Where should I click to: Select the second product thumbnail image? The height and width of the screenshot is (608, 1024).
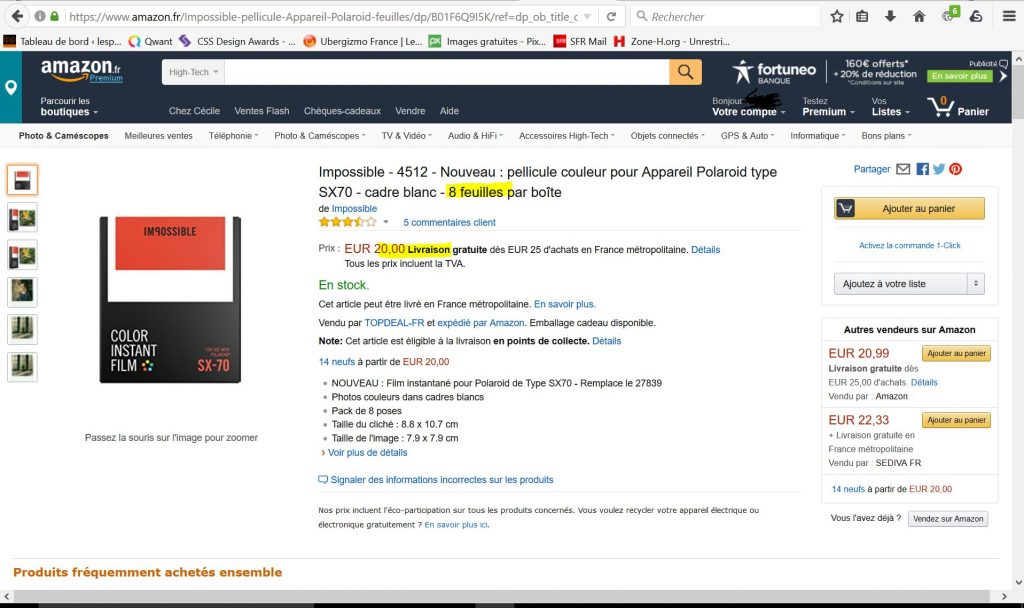tap(22, 217)
